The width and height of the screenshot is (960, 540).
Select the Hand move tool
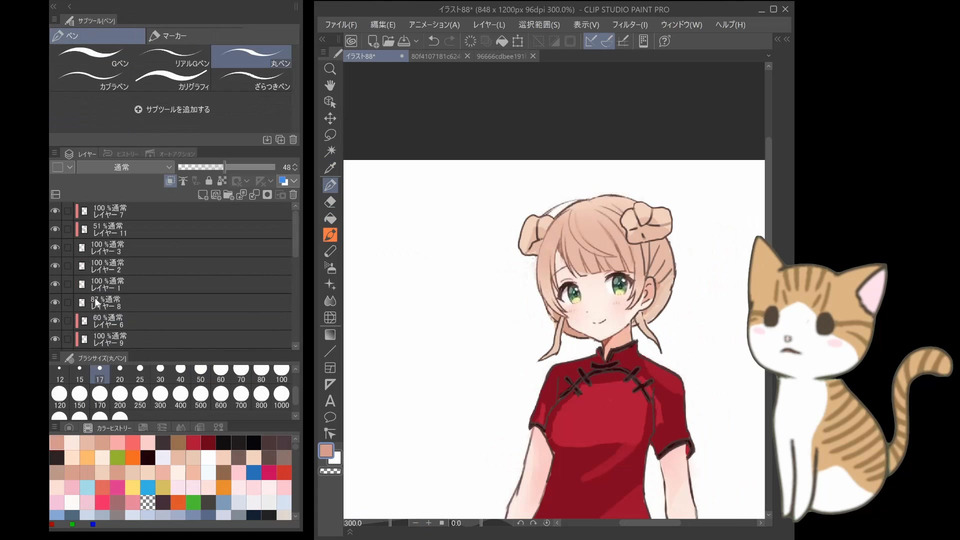click(x=330, y=85)
